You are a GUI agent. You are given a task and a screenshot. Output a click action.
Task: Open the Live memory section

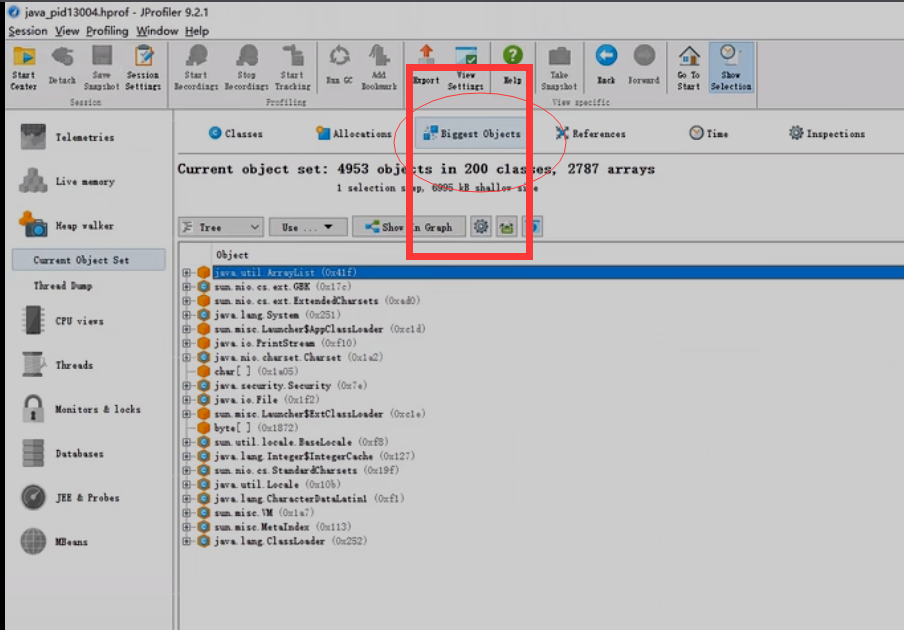click(68, 181)
